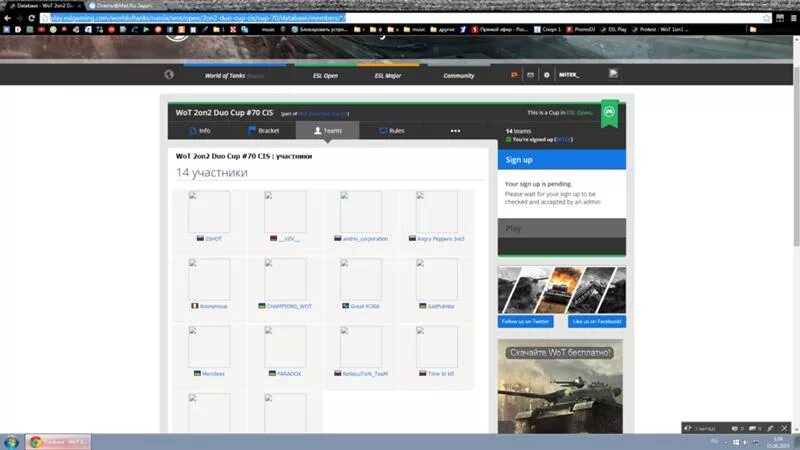Open the 2SHOT team link
Viewport: 800px width, 450px height.
pos(213,239)
